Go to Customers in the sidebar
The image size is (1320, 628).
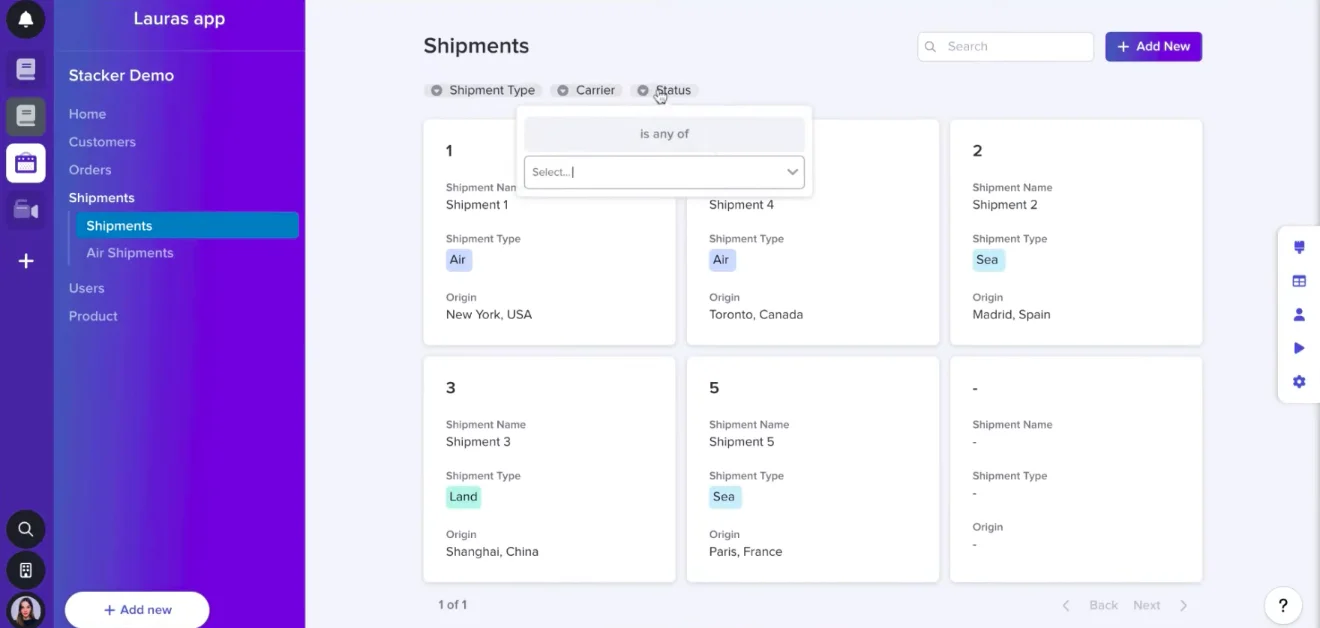click(x=102, y=142)
